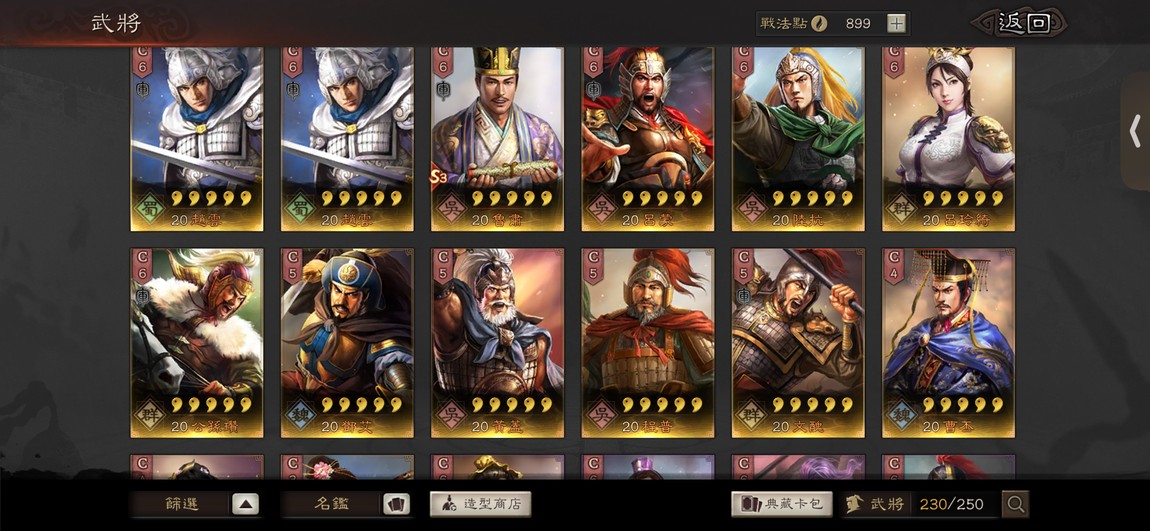
Task: Open the 篩選 filter label
Action: tap(181, 504)
